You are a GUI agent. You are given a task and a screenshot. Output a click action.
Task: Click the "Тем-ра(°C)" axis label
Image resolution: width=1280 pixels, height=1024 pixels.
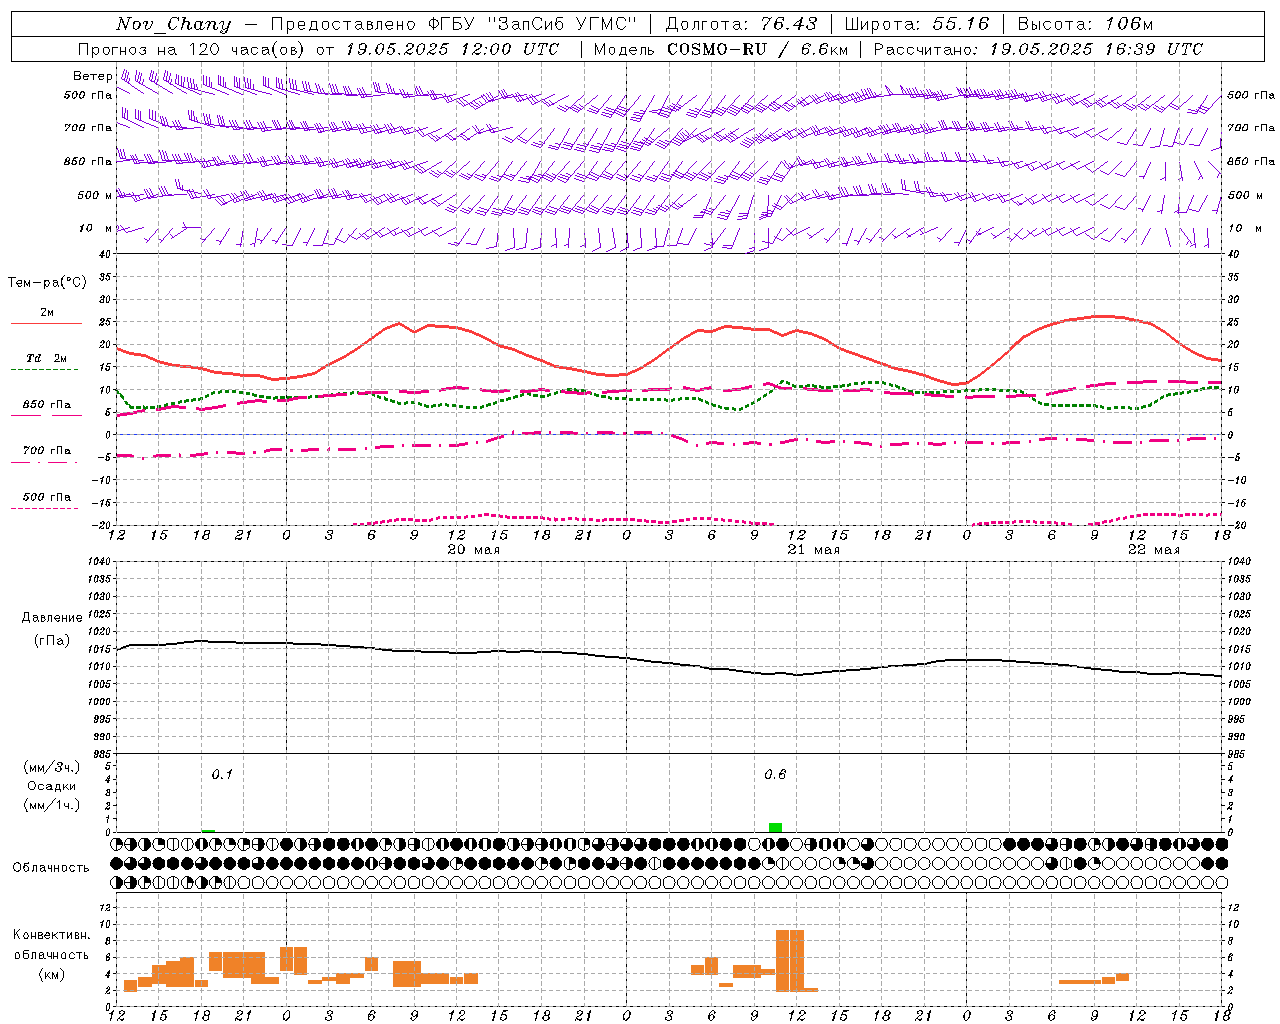47,283
